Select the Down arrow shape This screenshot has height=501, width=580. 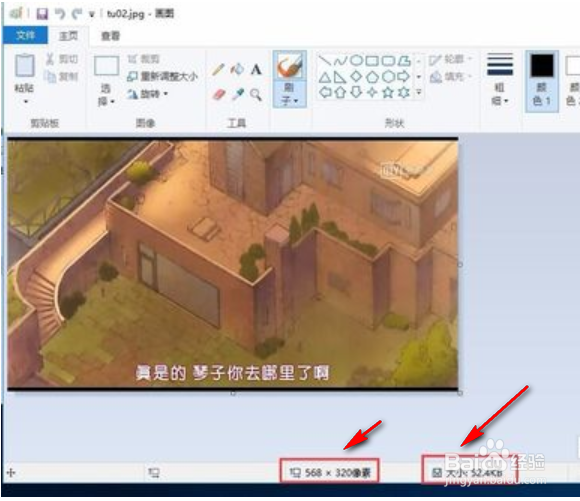(x=356, y=92)
